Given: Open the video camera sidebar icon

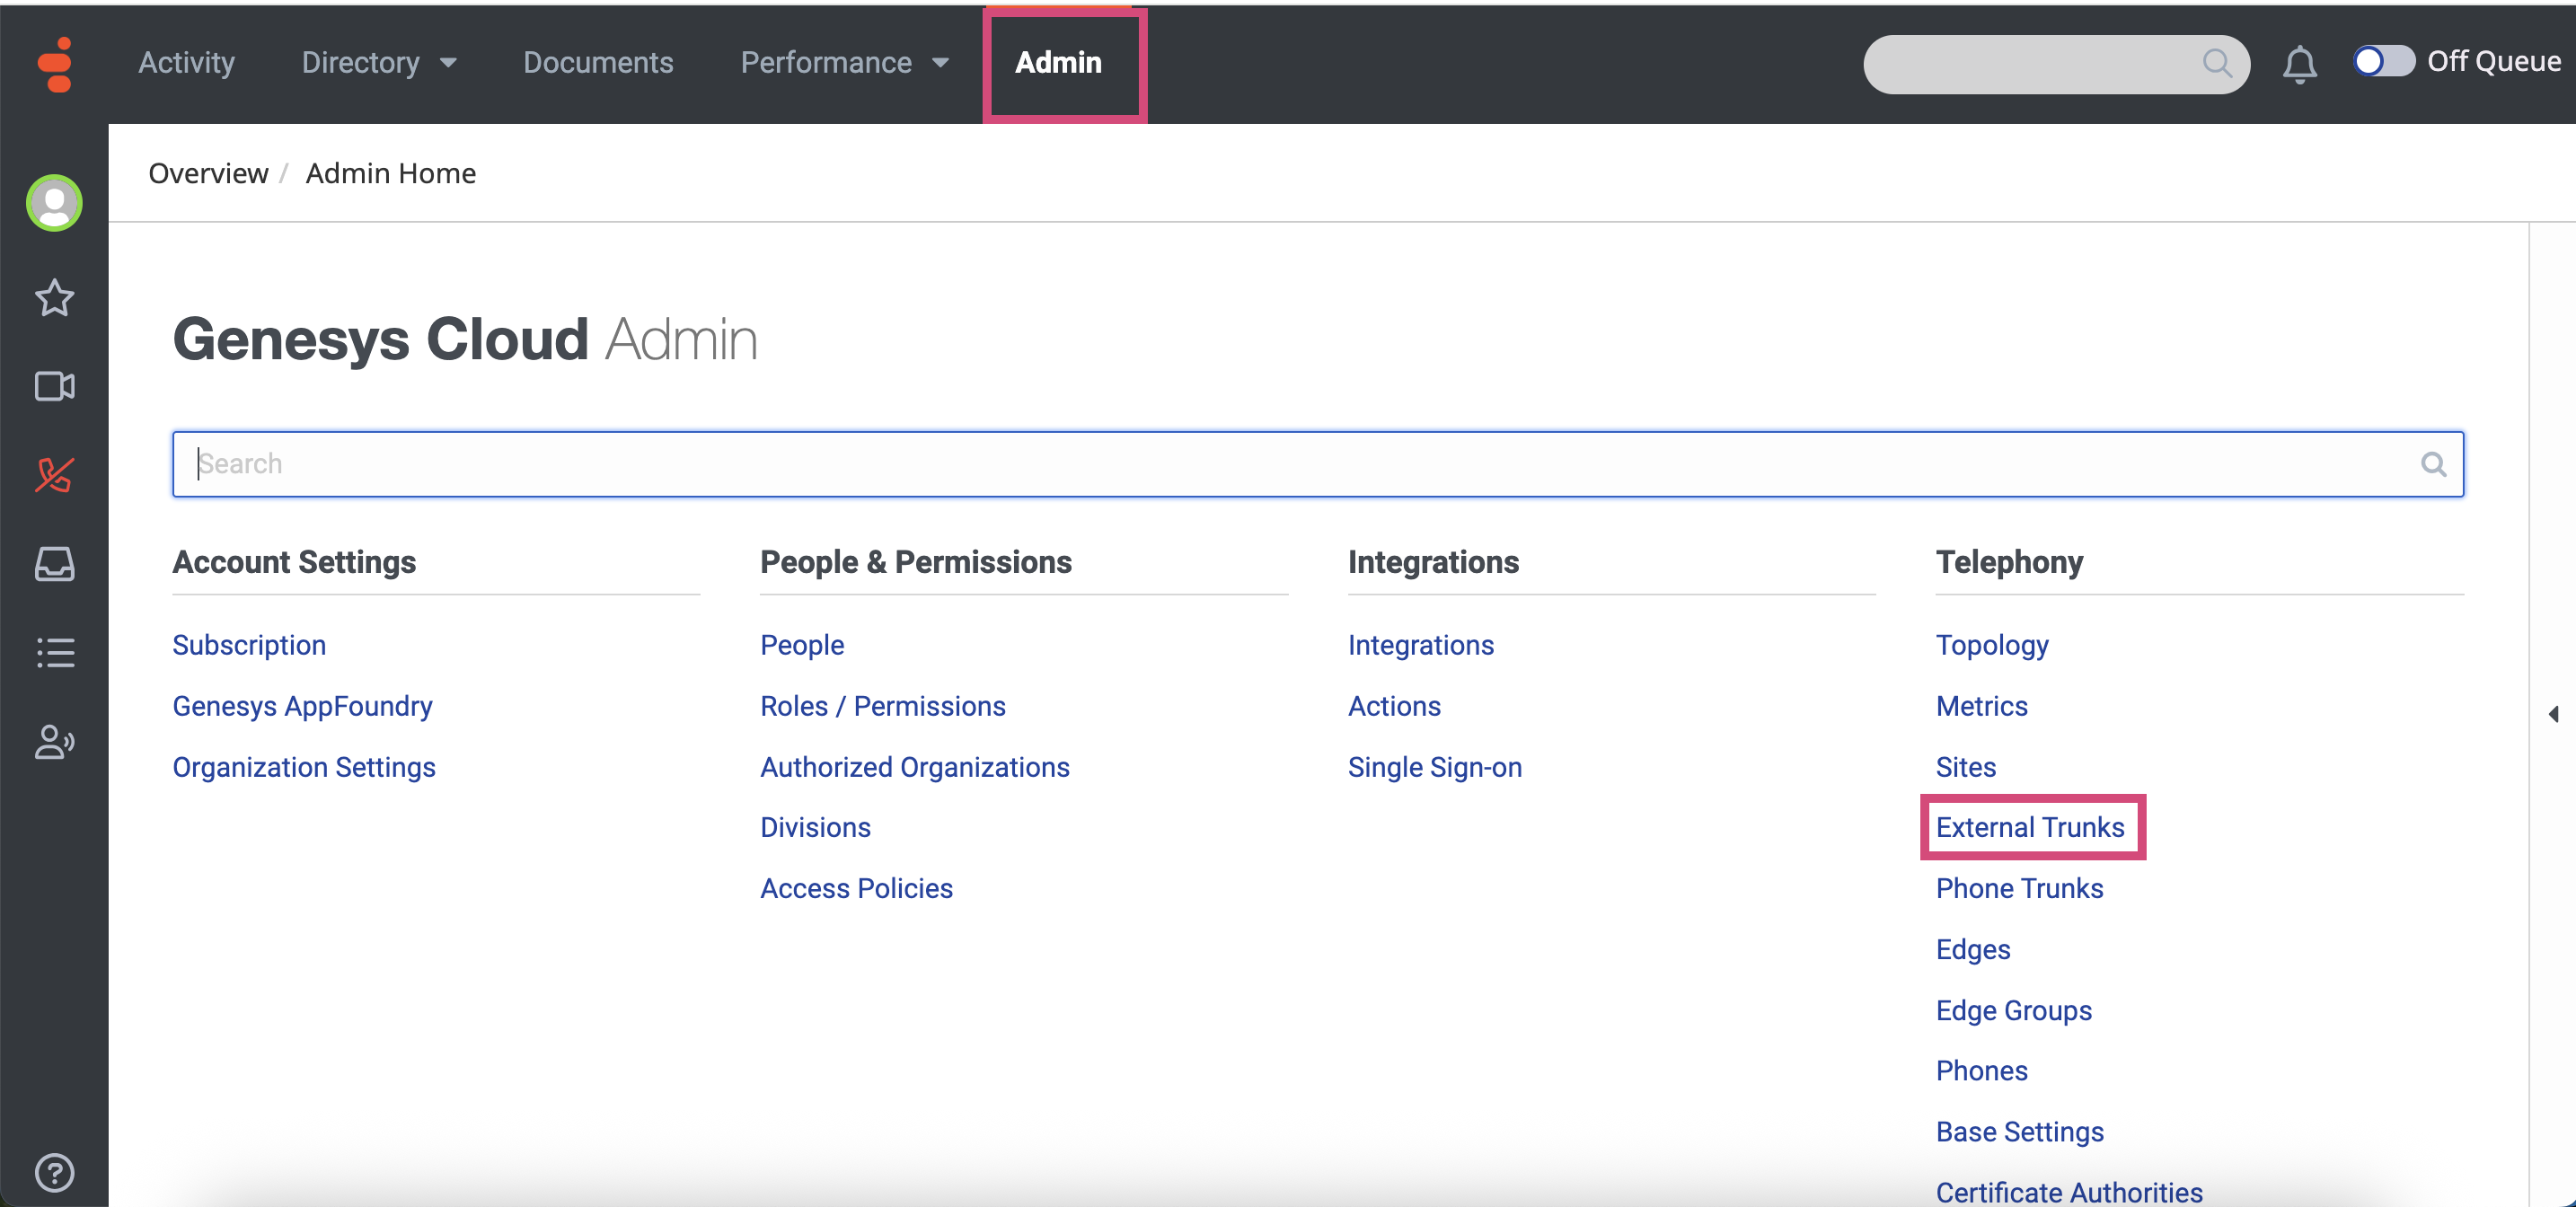Looking at the screenshot, I should [x=54, y=386].
